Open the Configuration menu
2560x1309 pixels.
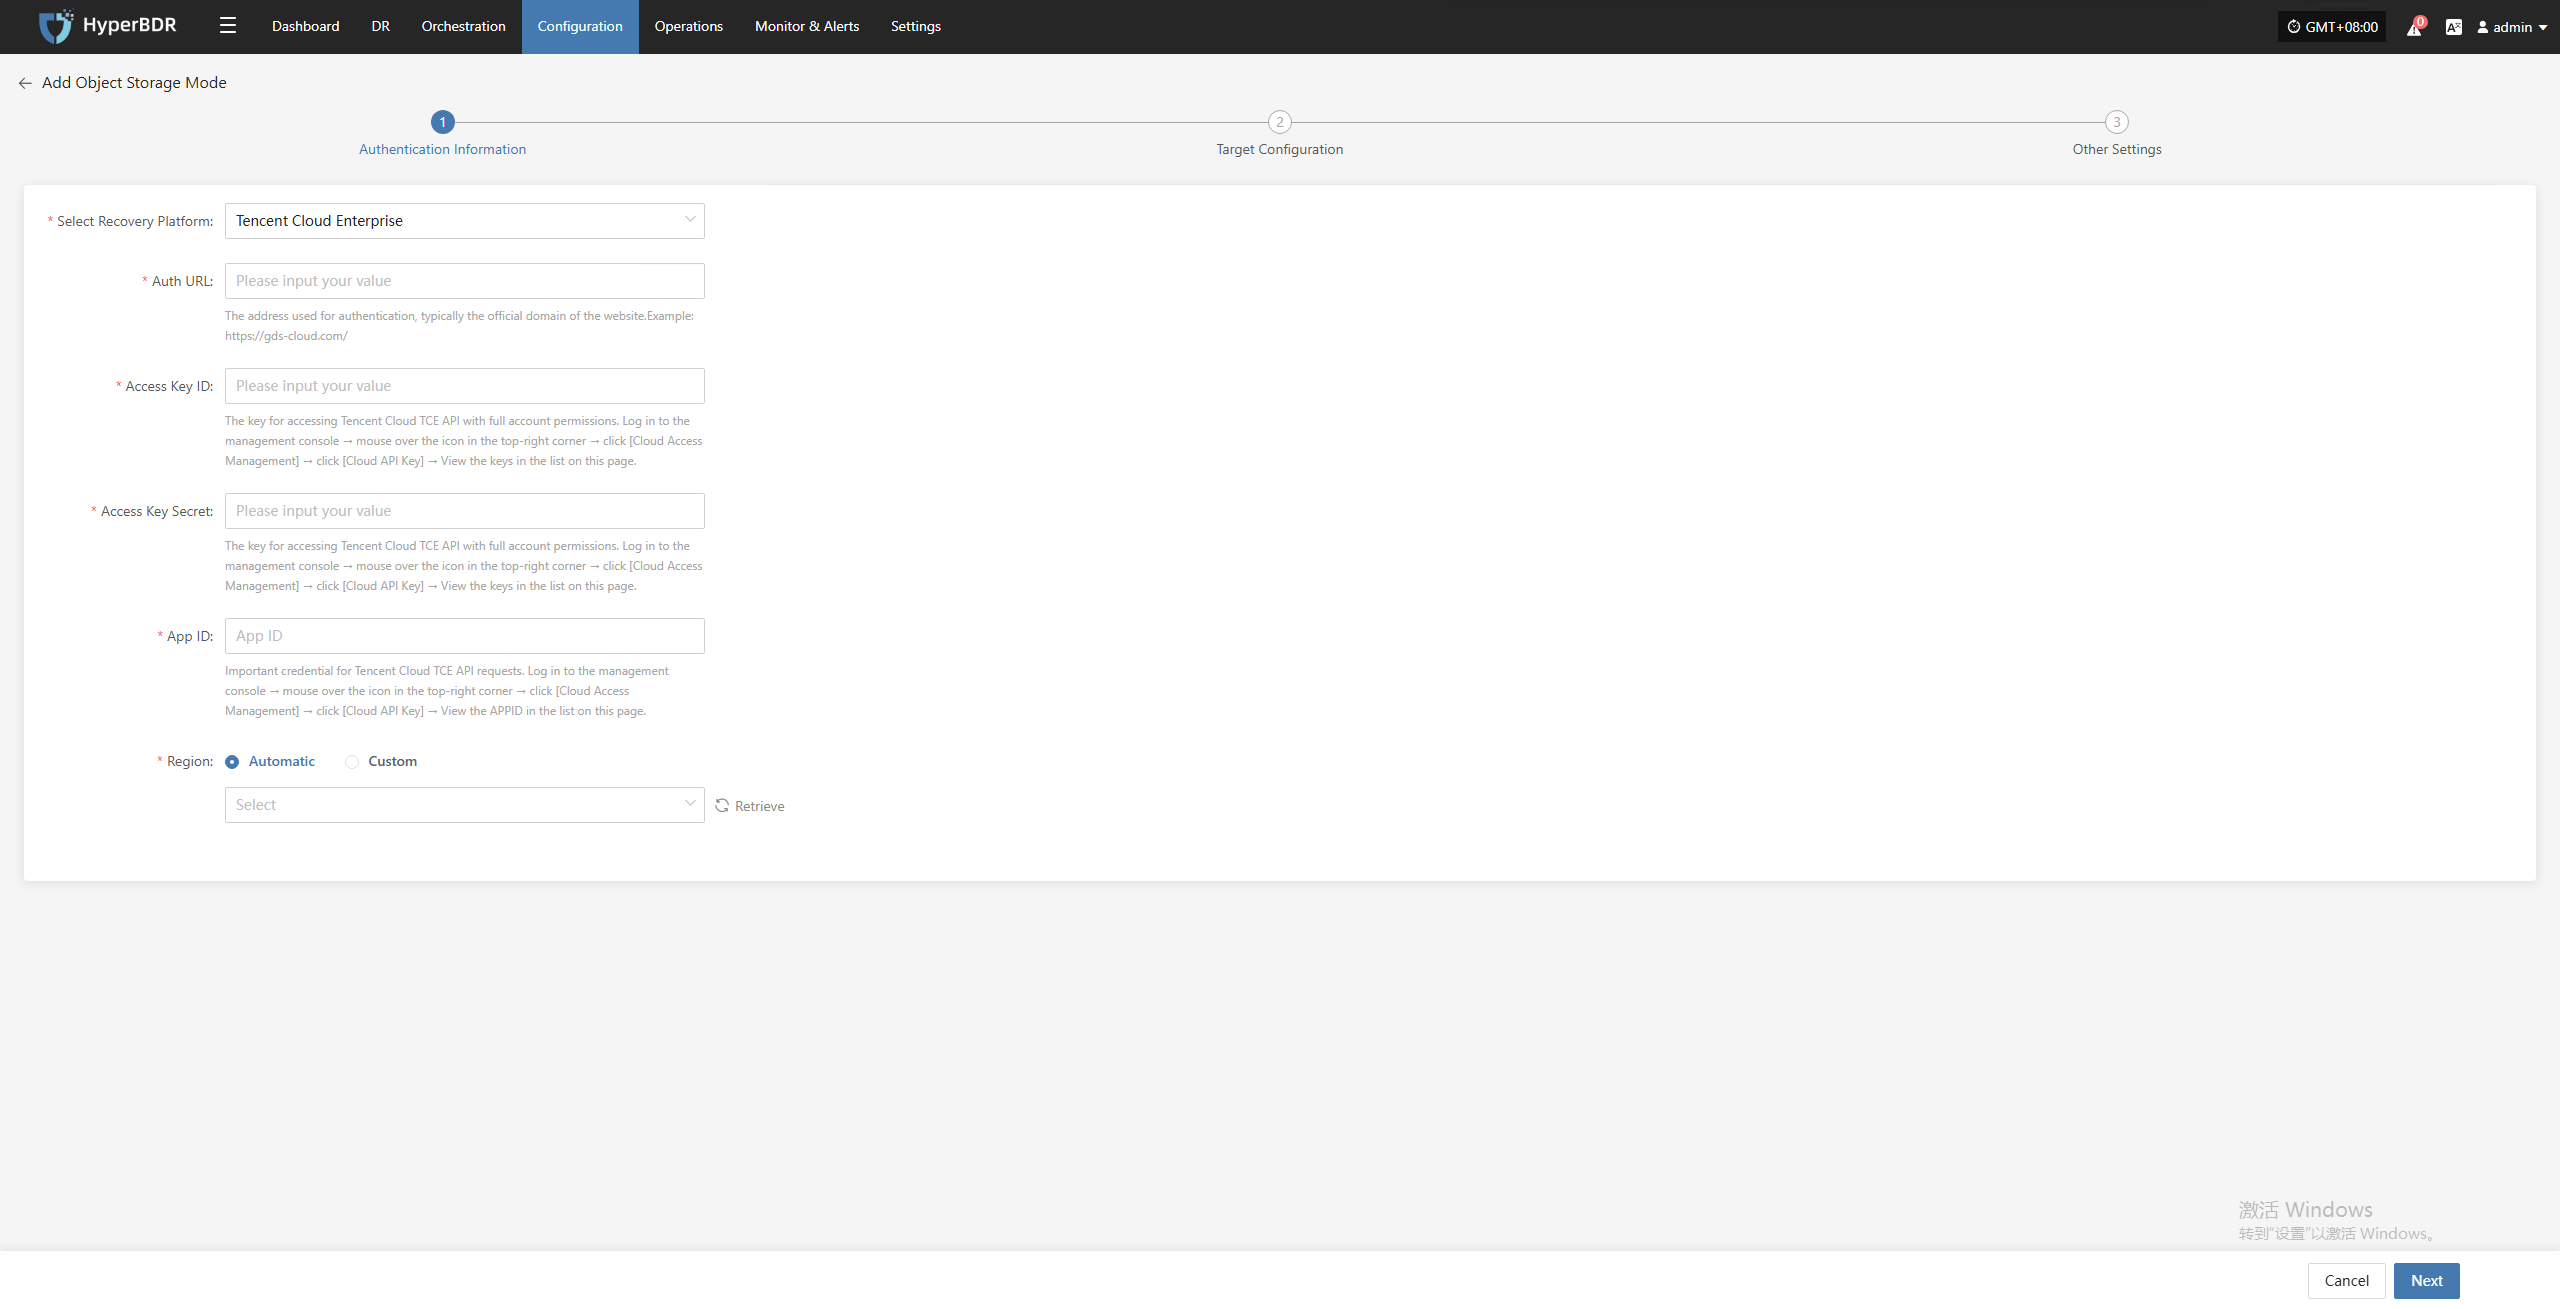(580, 26)
